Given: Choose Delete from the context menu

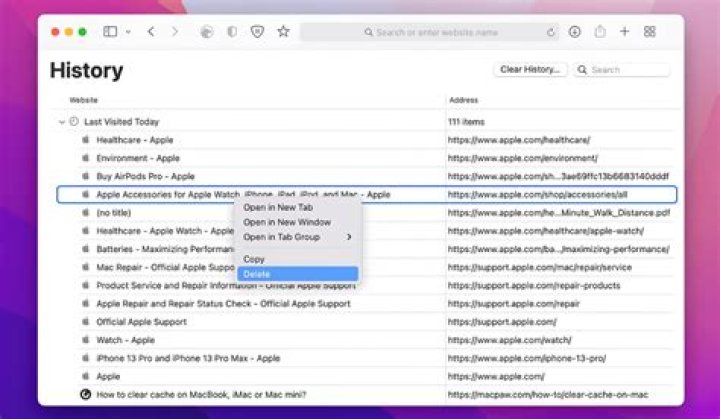Looking at the screenshot, I should point(298,274).
